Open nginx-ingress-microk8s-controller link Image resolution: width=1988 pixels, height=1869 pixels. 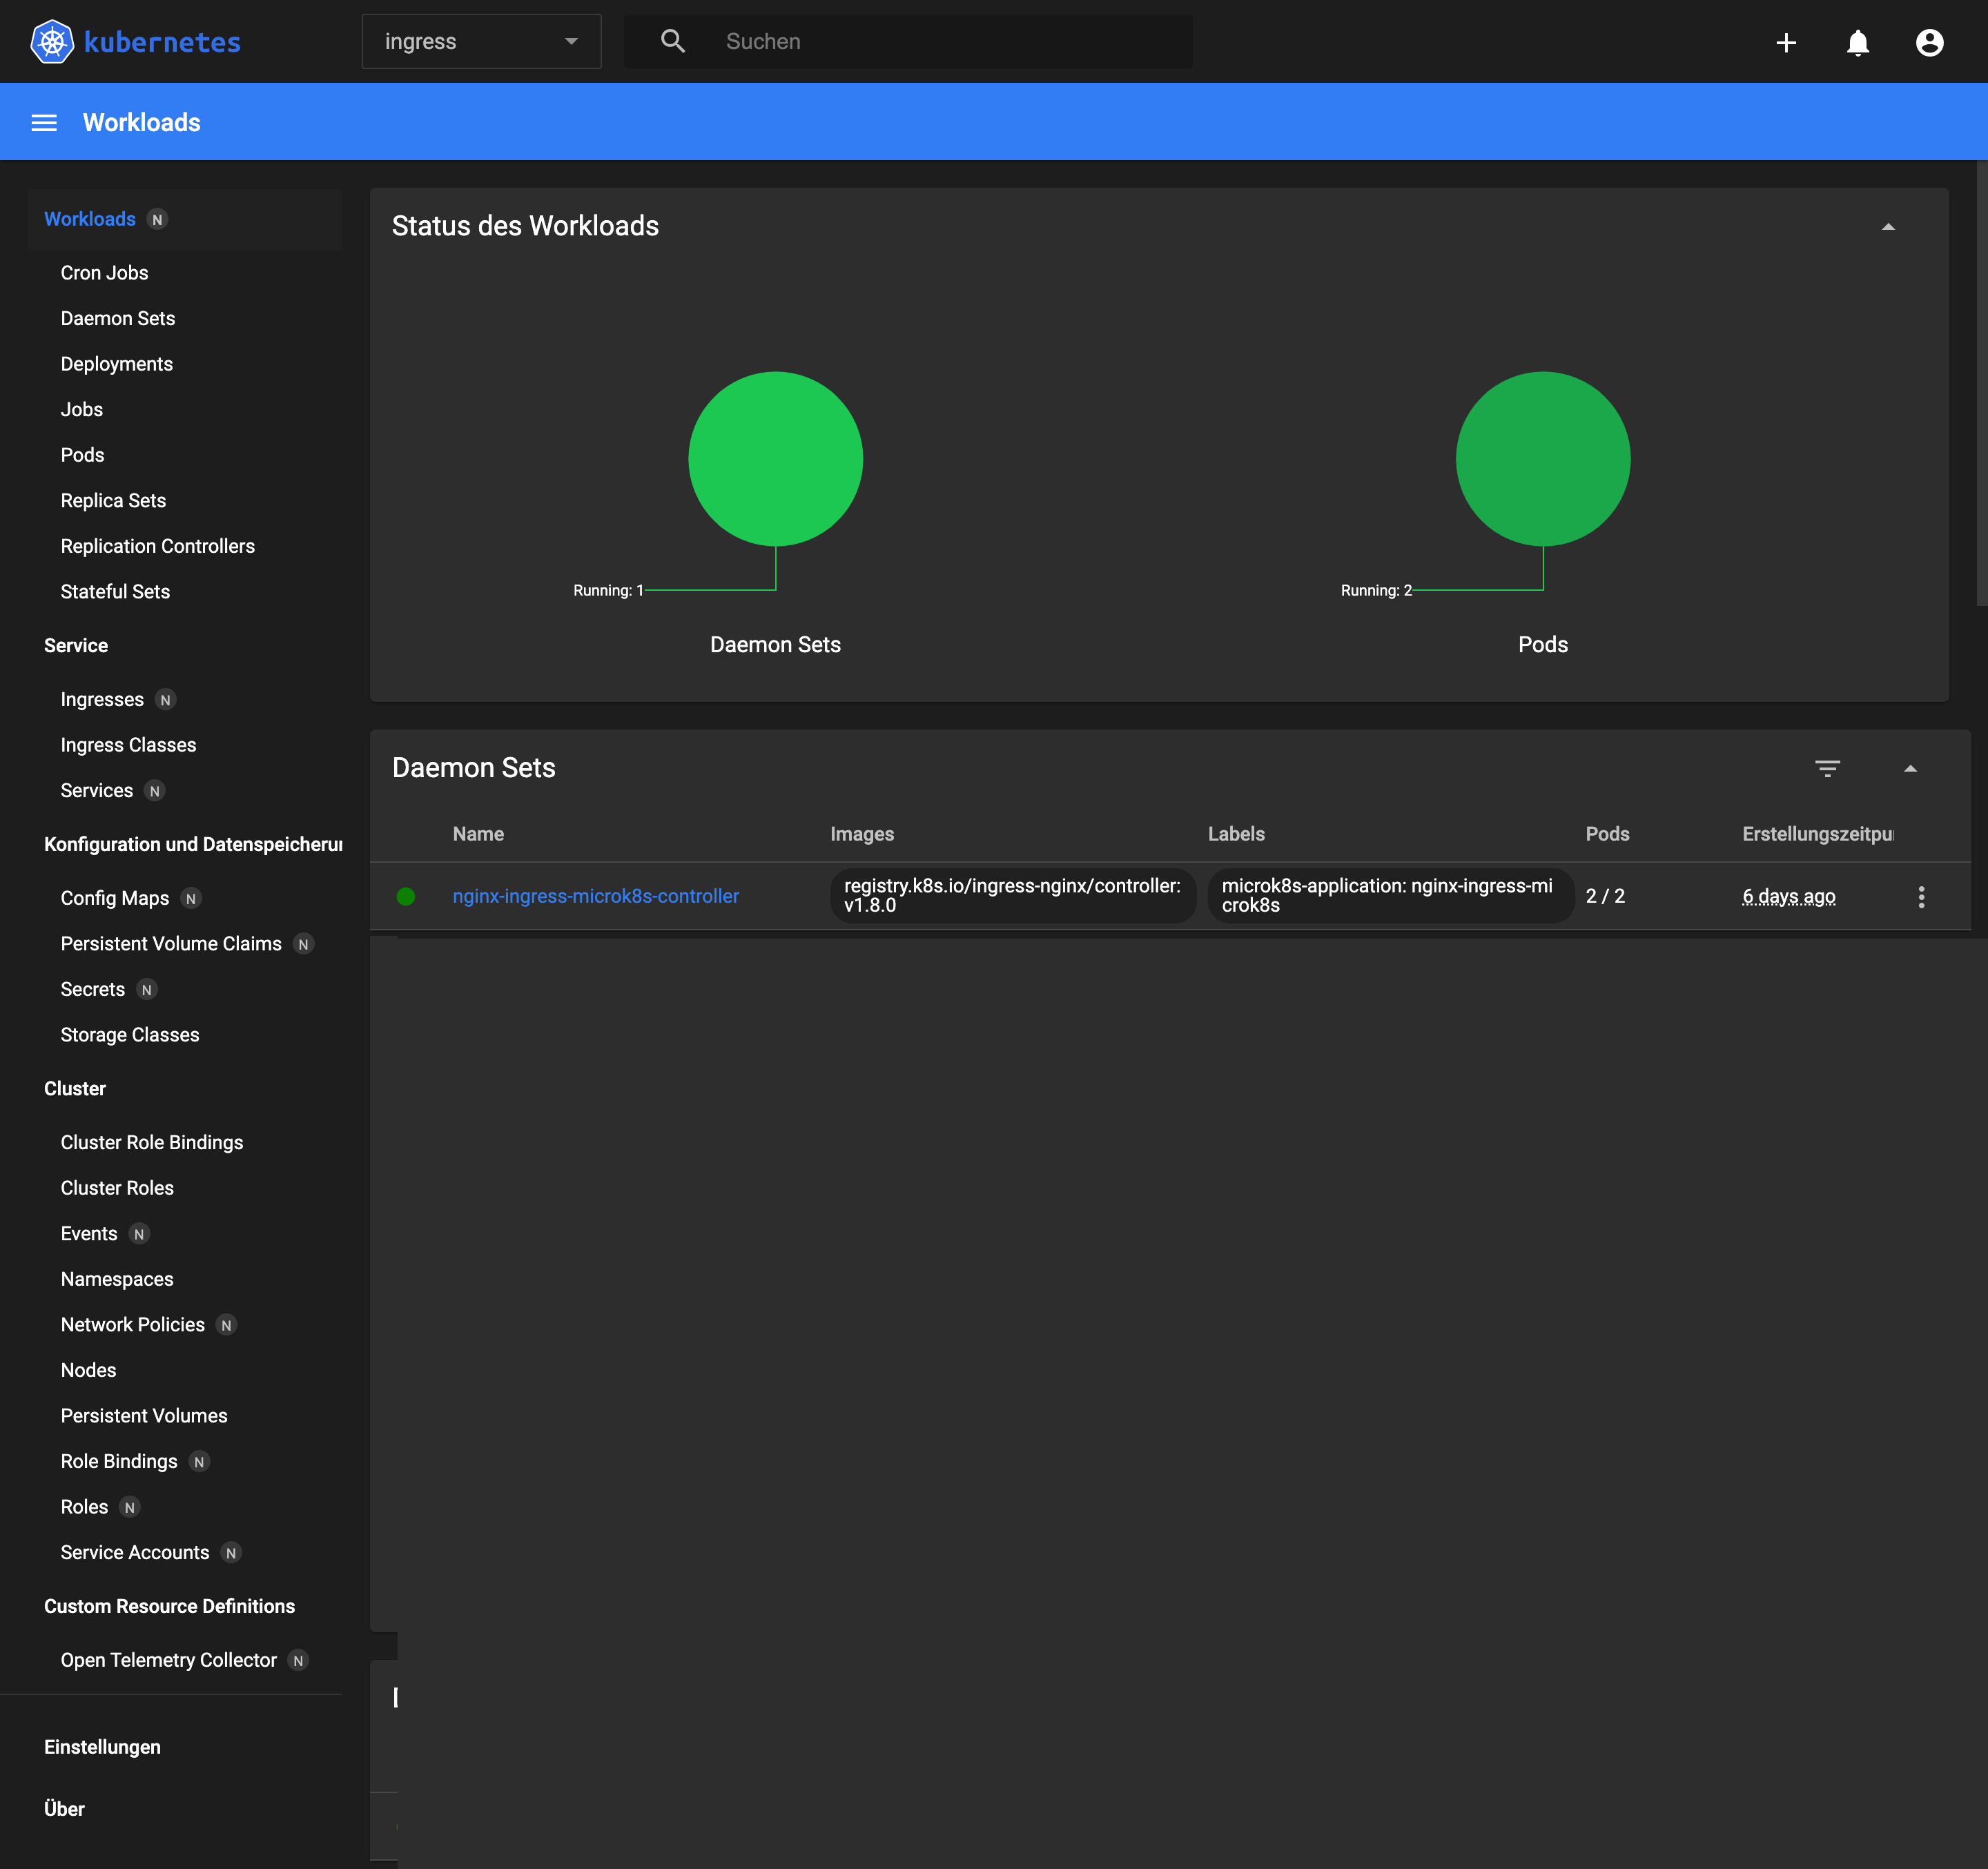(x=595, y=896)
